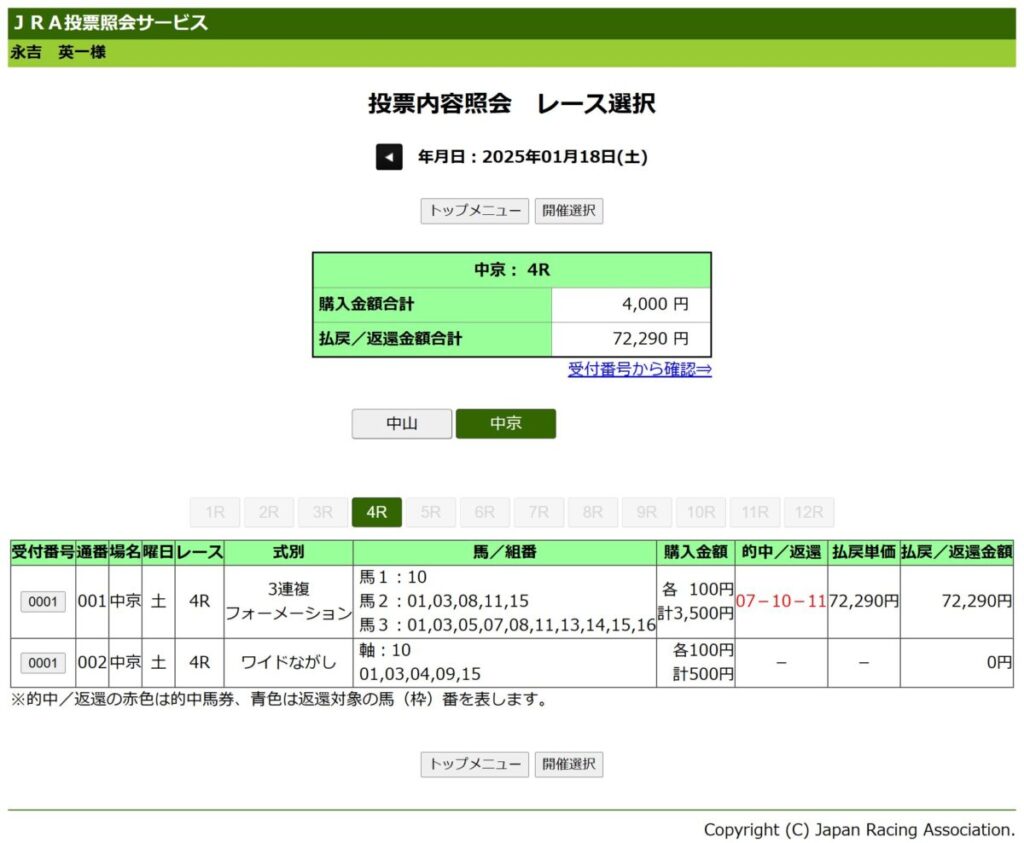Image resolution: width=1024 pixels, height=843 pixels.
Task: Click the top 開催選択 button
Action: pyautogui.click(x=569, y=211)
